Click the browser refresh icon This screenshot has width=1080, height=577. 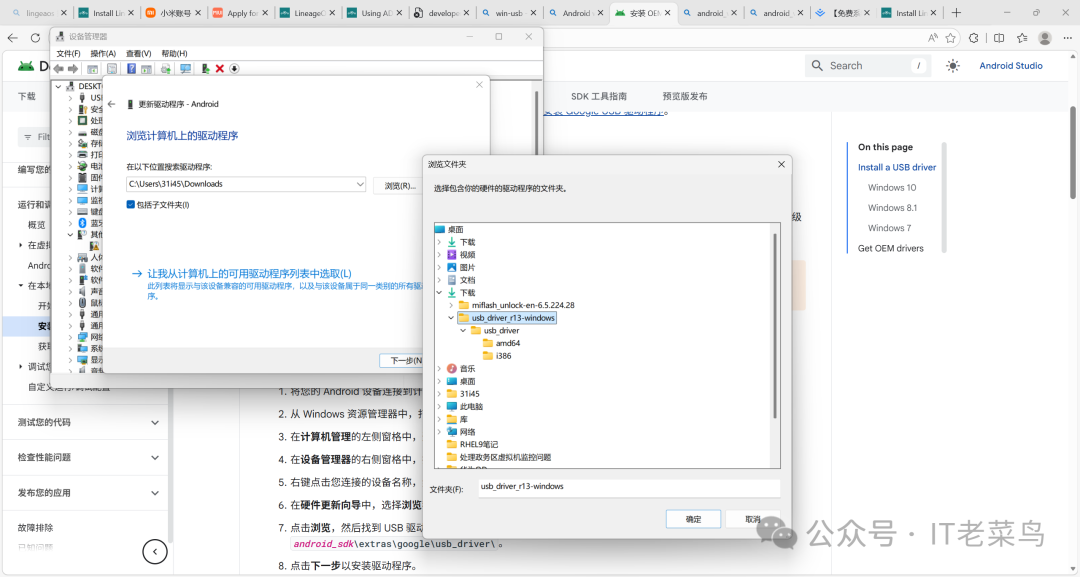[35, 38]
